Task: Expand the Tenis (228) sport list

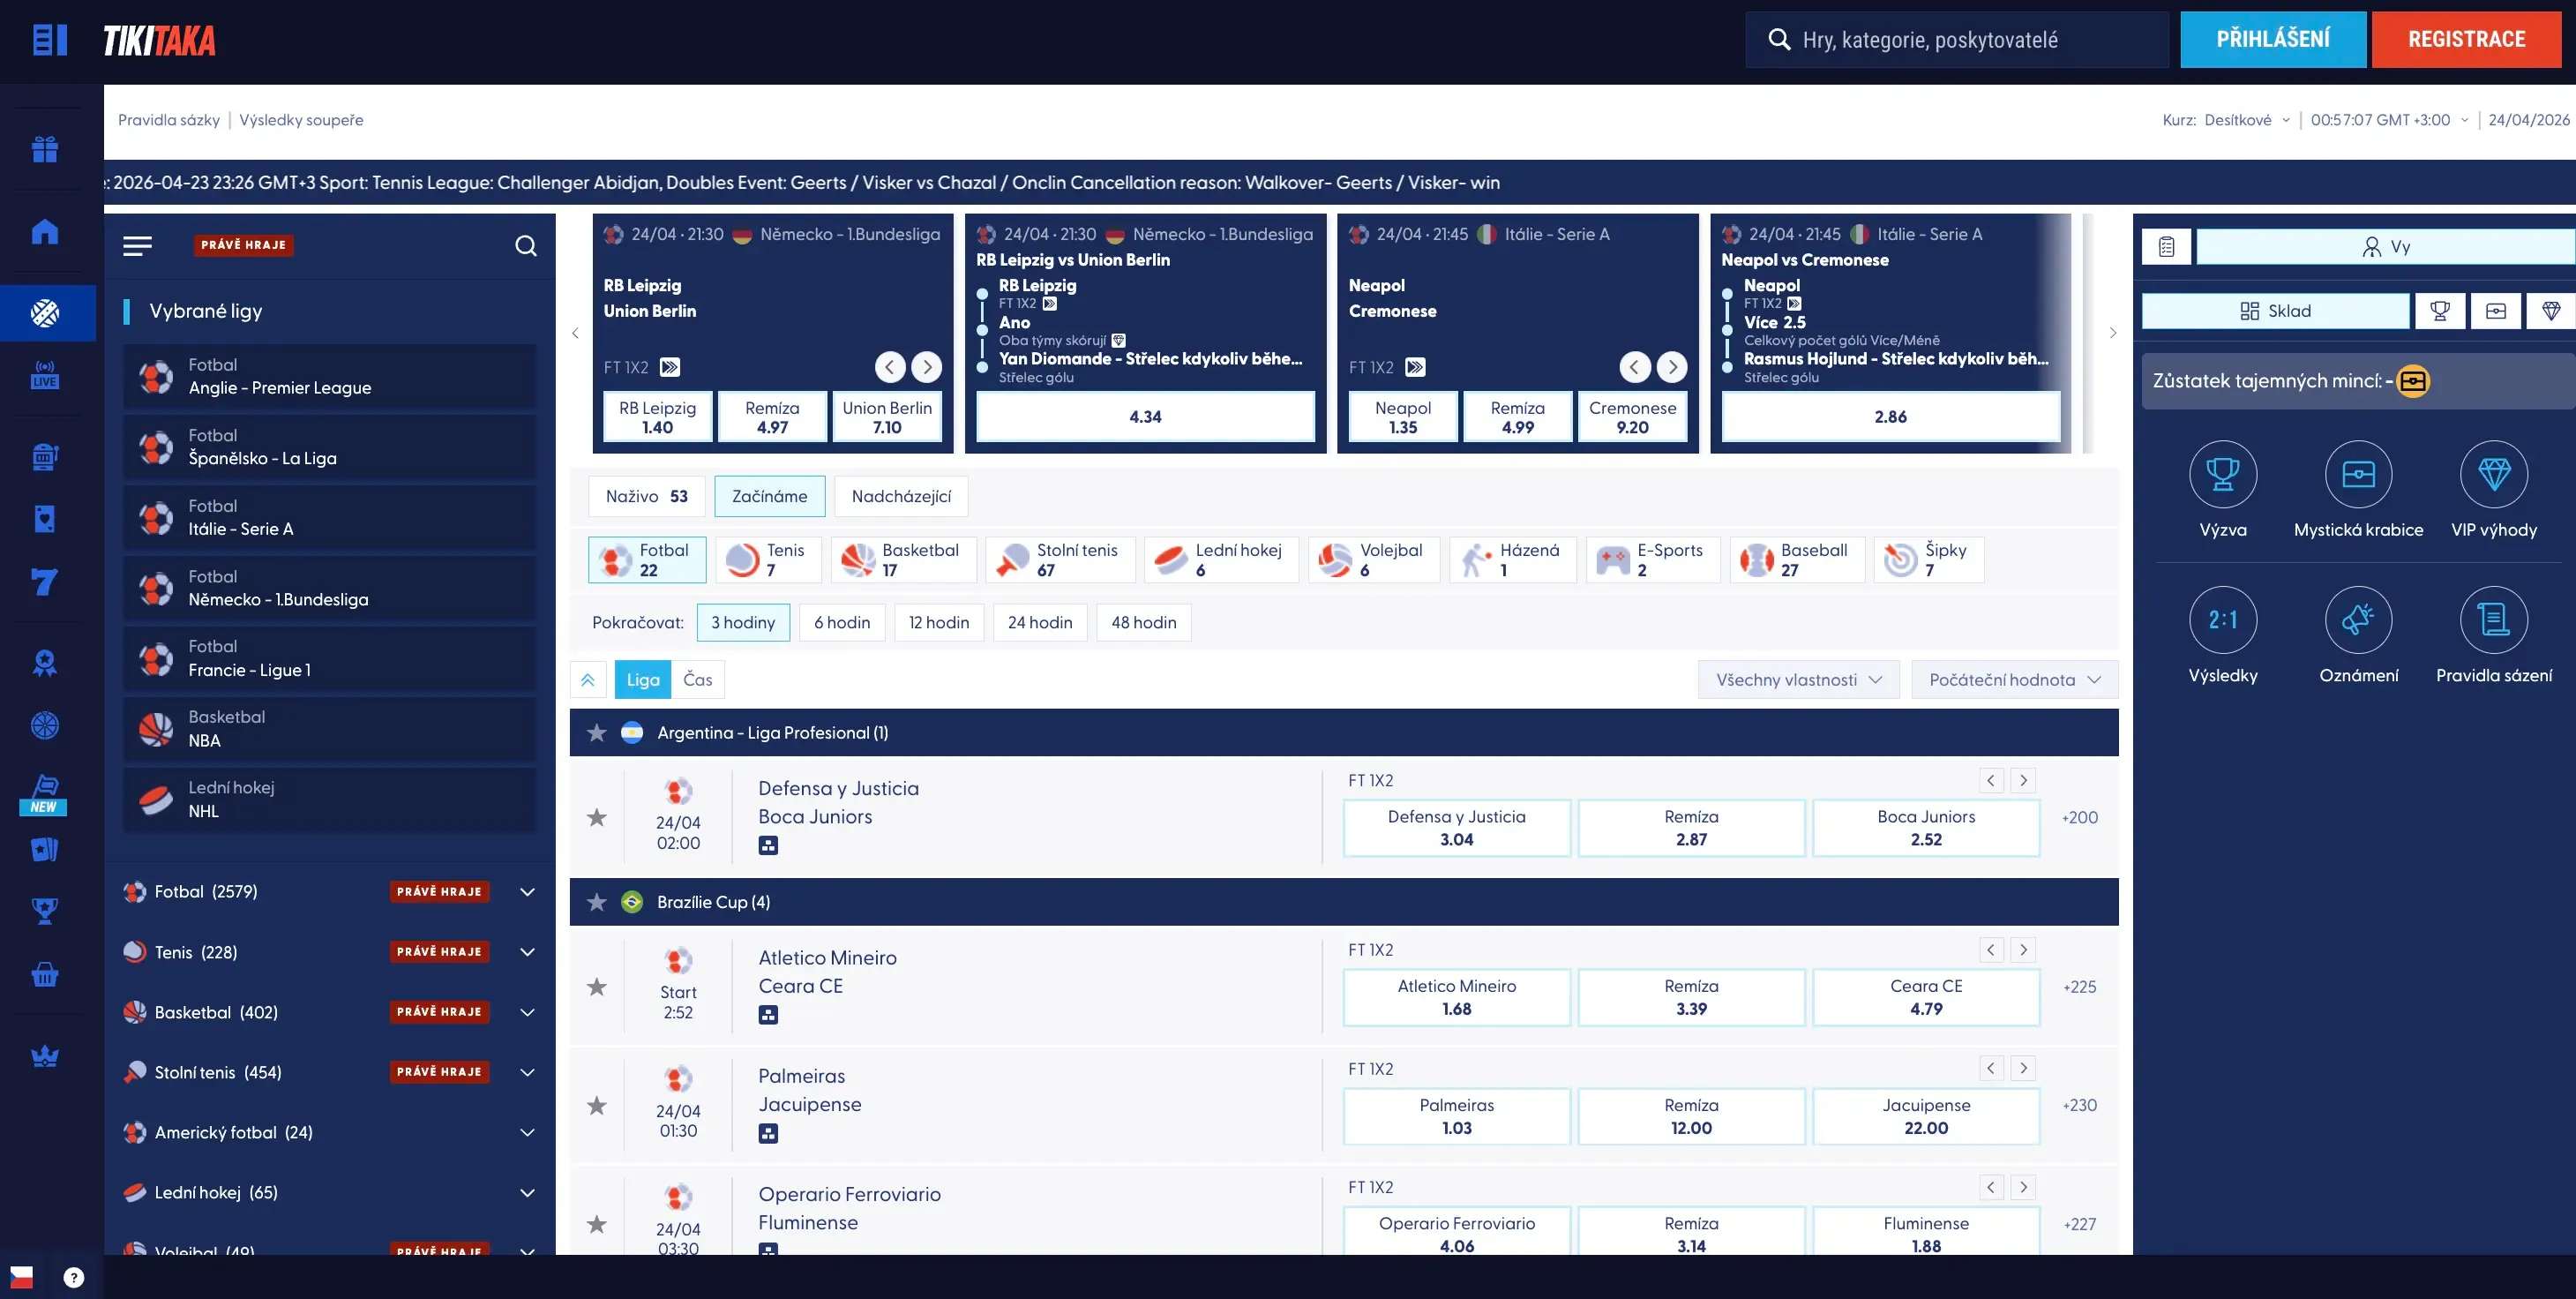Action: point(527,952)
